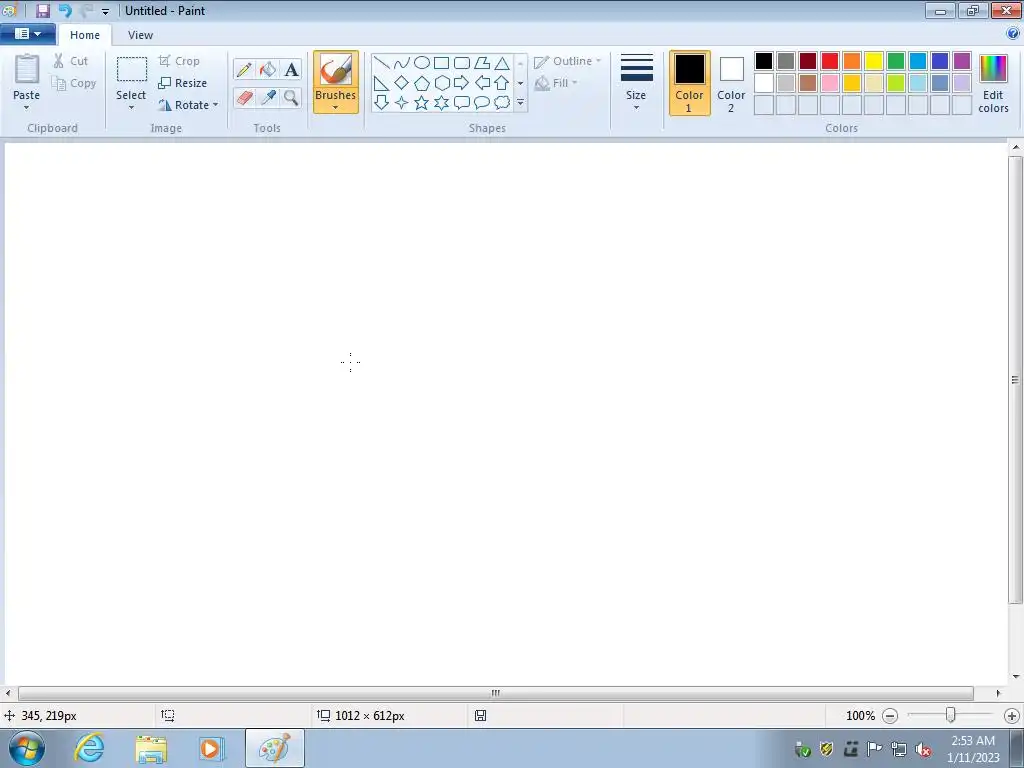Launch Internet Explorer from taskbar
The width and height of the screenshot is (1024, 768).
pyautogui.click(x=89, y=748)
